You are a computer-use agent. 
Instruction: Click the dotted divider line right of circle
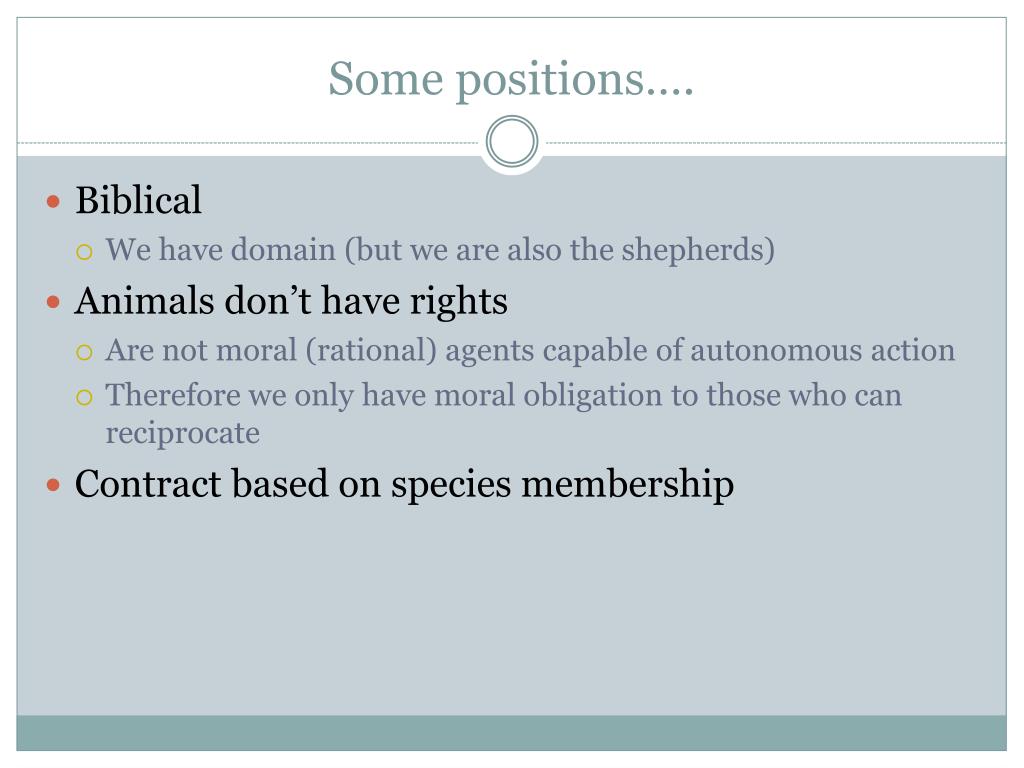(x=775, y=142)
